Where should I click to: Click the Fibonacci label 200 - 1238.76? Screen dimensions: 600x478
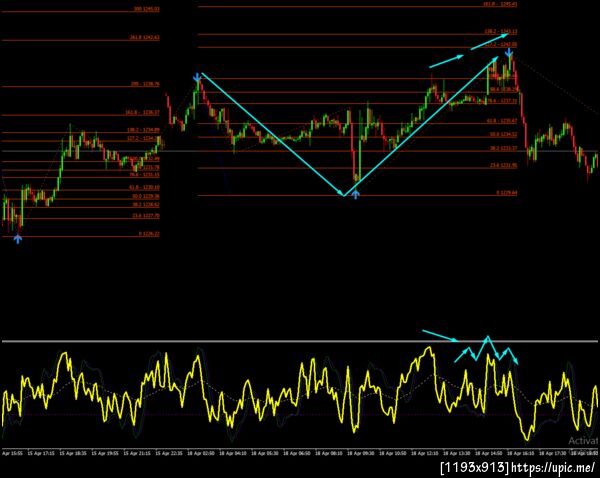tap(145, 84)
